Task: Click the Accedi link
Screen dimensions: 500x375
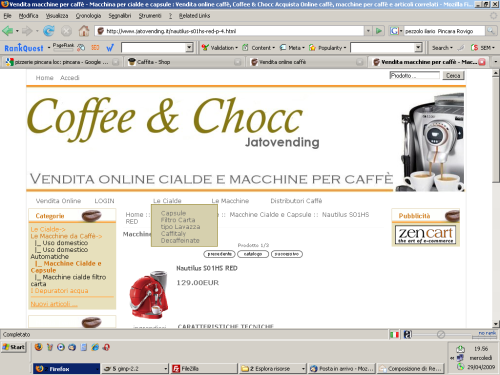Action: click(x=70, y=78)
